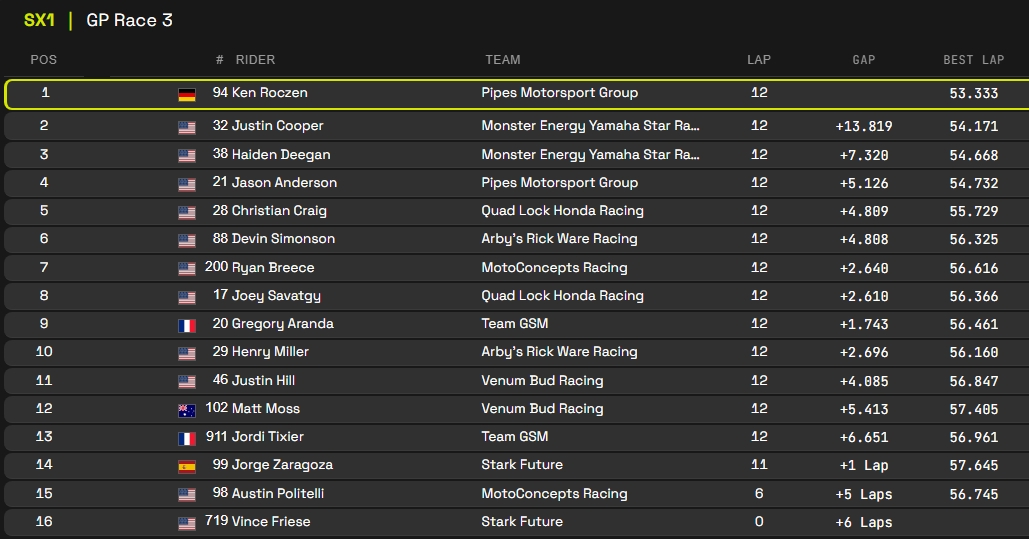Click the TEAM column header

[x=502, y=60]
